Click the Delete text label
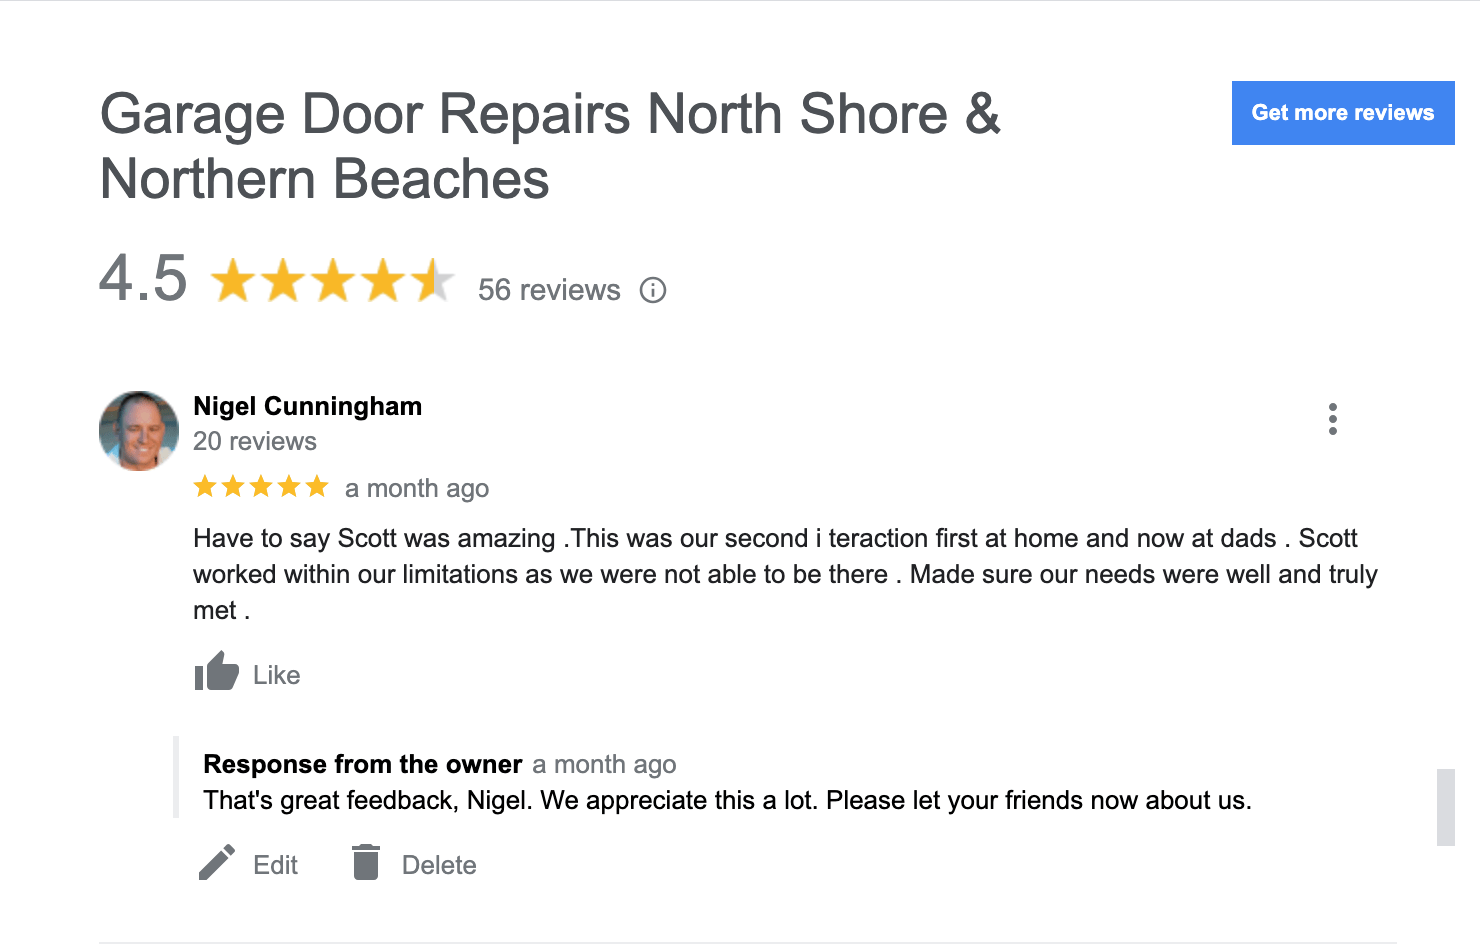This screenshot has height=946, width=1480. coord(439,865)
